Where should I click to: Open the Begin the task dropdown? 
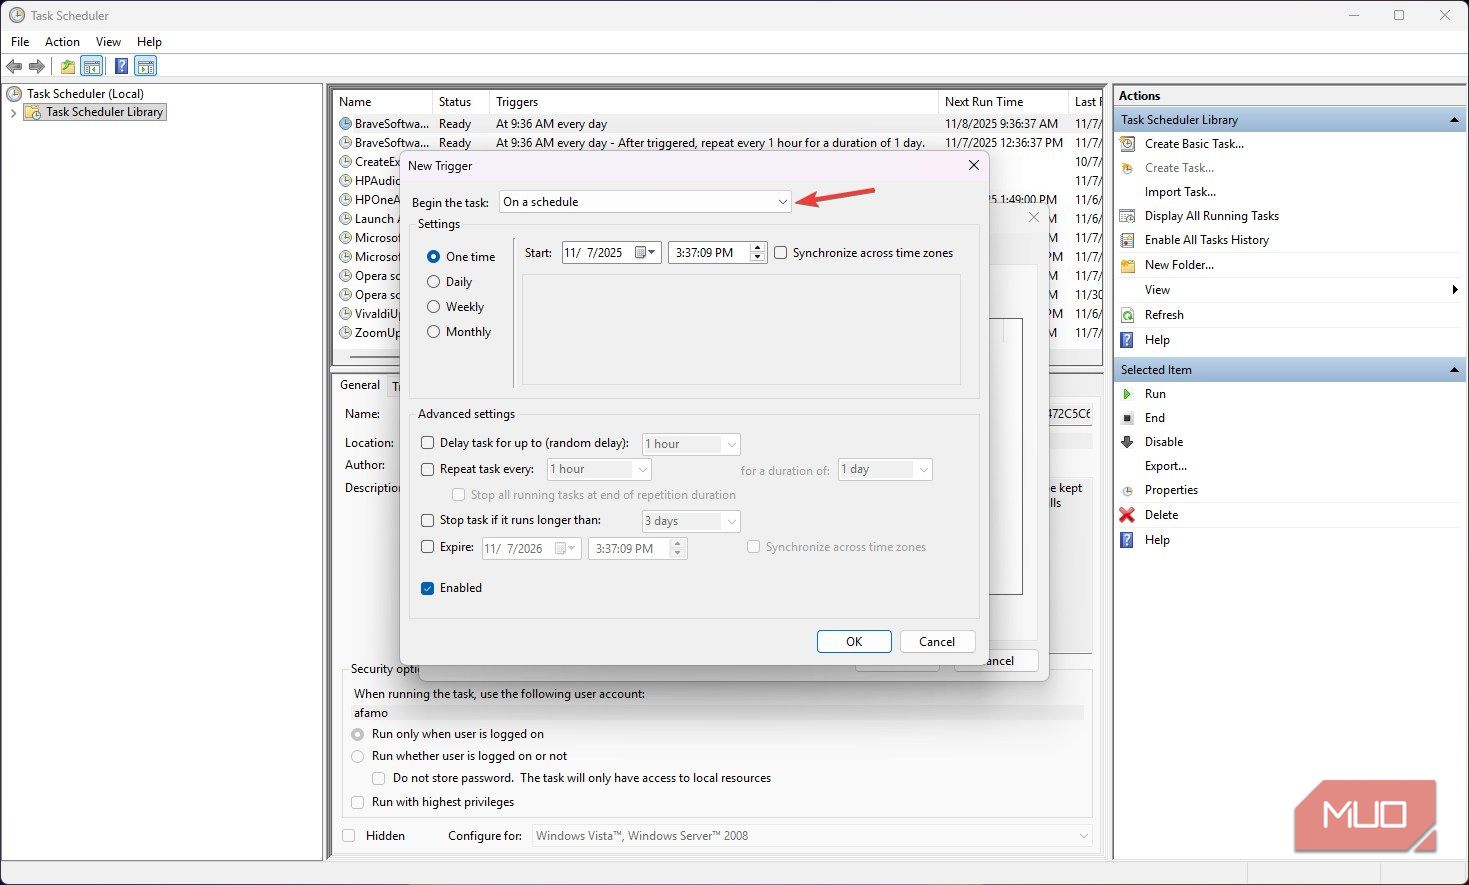pos(645,202)
